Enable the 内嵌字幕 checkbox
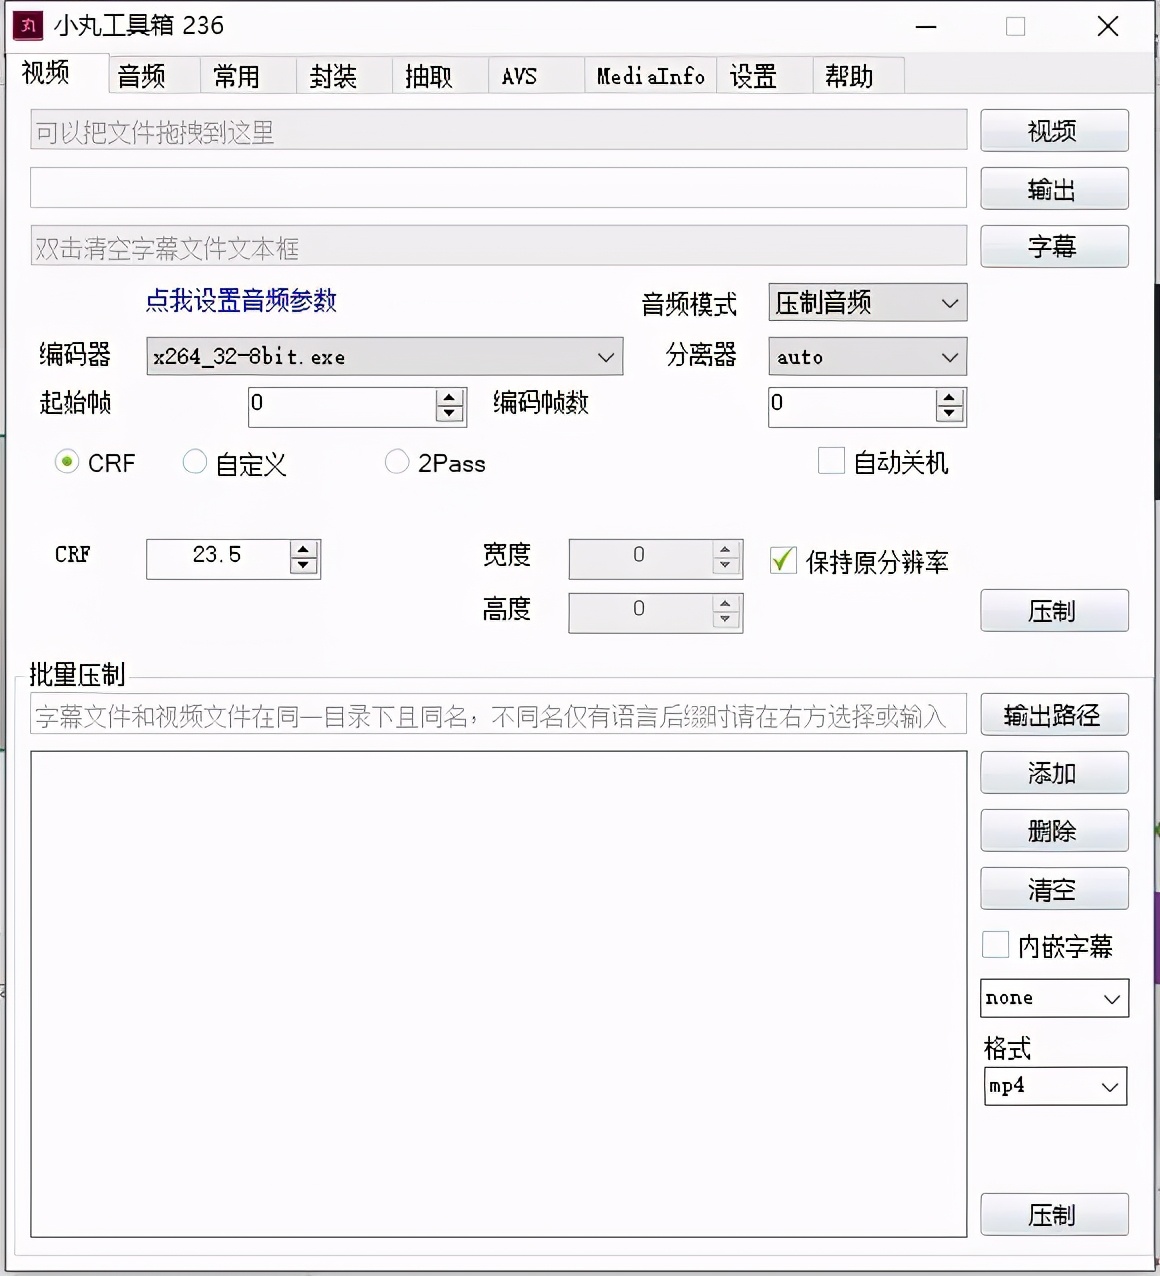Screen dimensions: 1160x1276 coord(995,944)
